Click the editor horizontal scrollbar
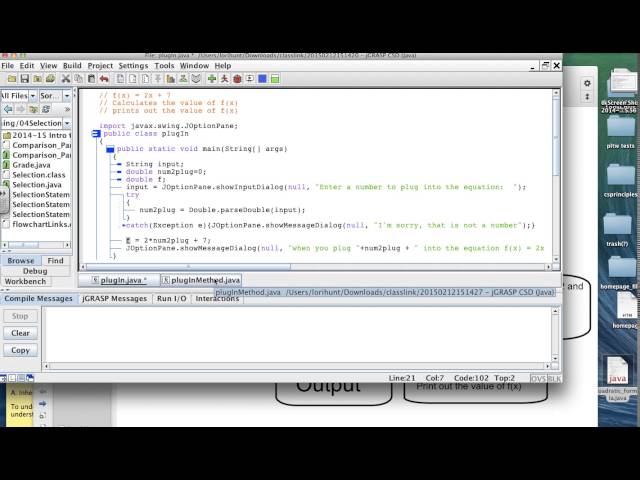 click(189, 267)
